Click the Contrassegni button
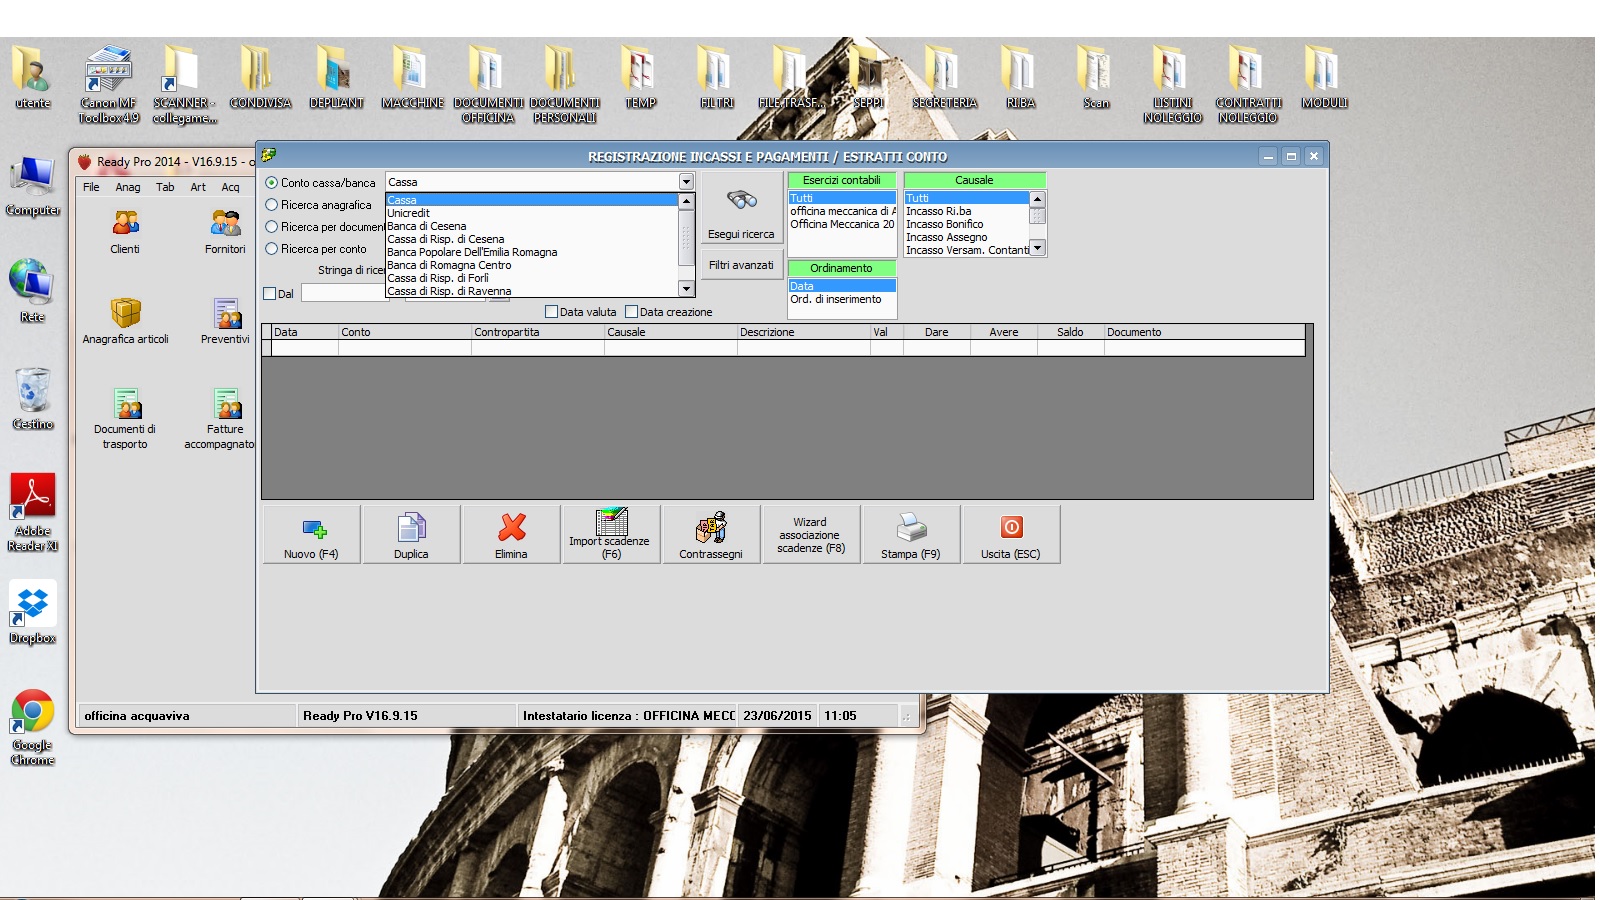The height and width of the screenshot is (900, 1600). tap(711, 535)
